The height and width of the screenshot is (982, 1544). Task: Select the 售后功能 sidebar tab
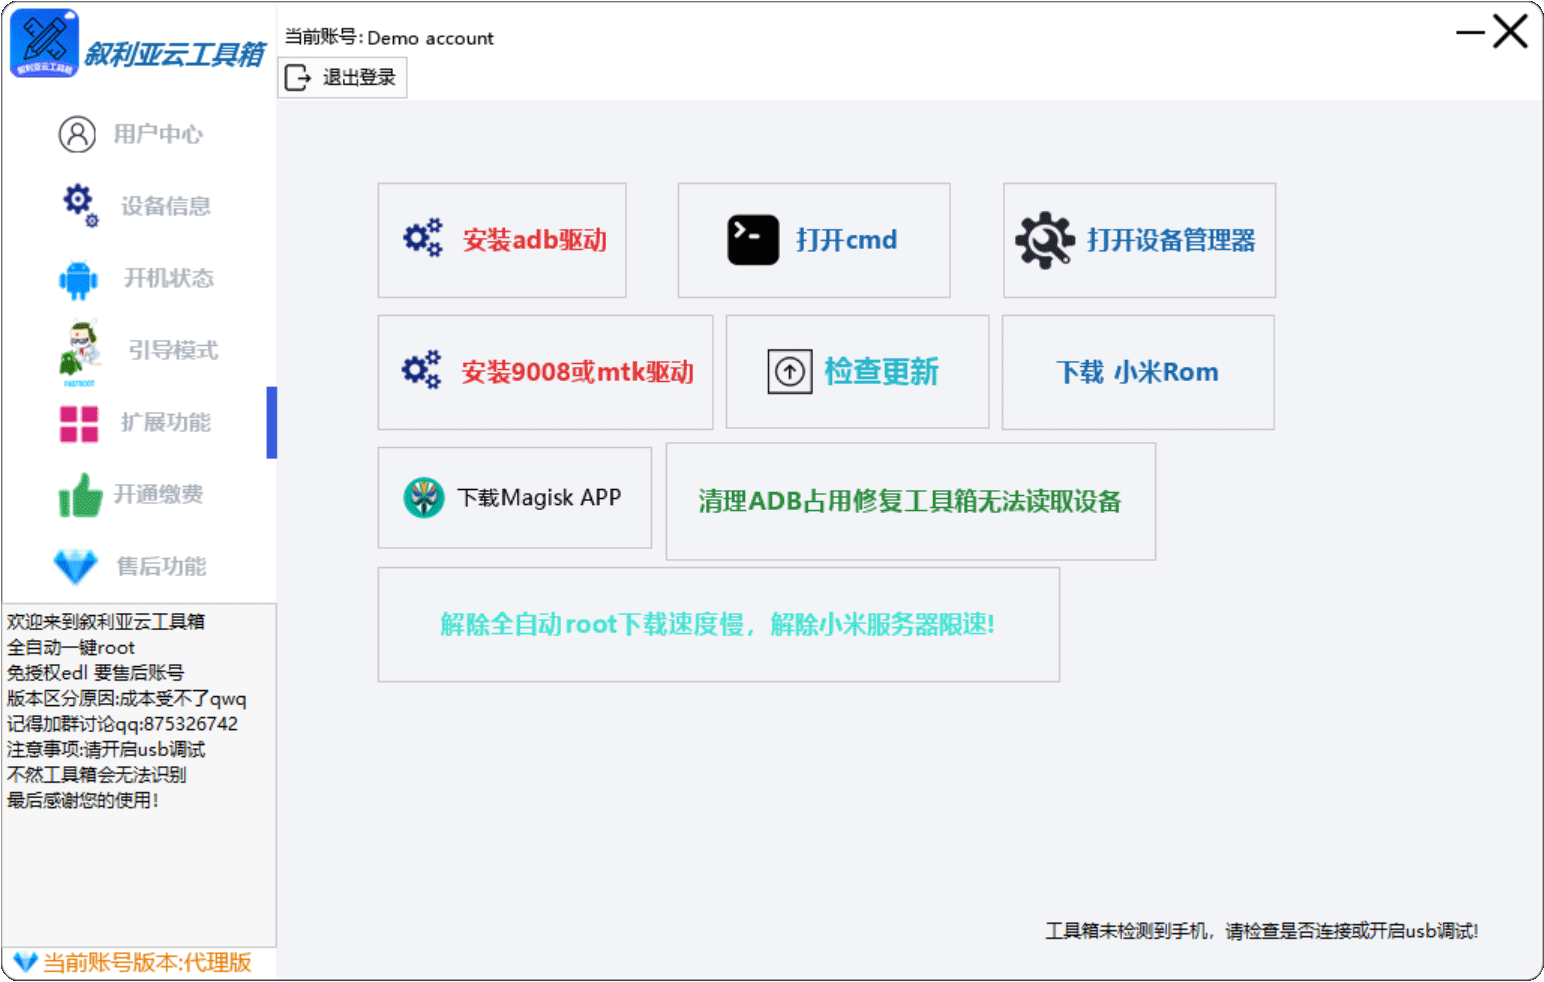(161, 566)
